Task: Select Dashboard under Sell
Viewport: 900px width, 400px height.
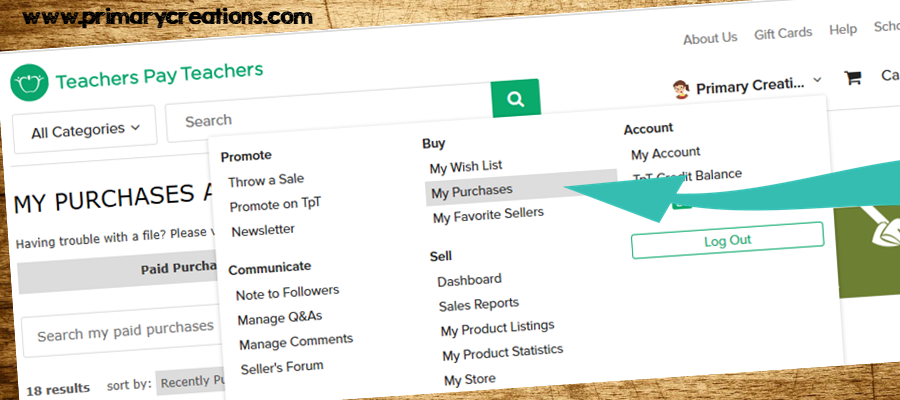Action: coord(470,280)
